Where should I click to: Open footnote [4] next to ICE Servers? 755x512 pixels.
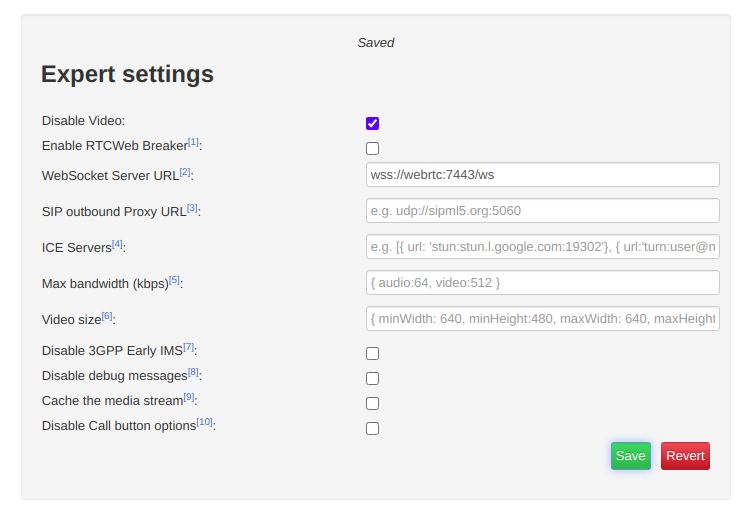tap(117, 244)
